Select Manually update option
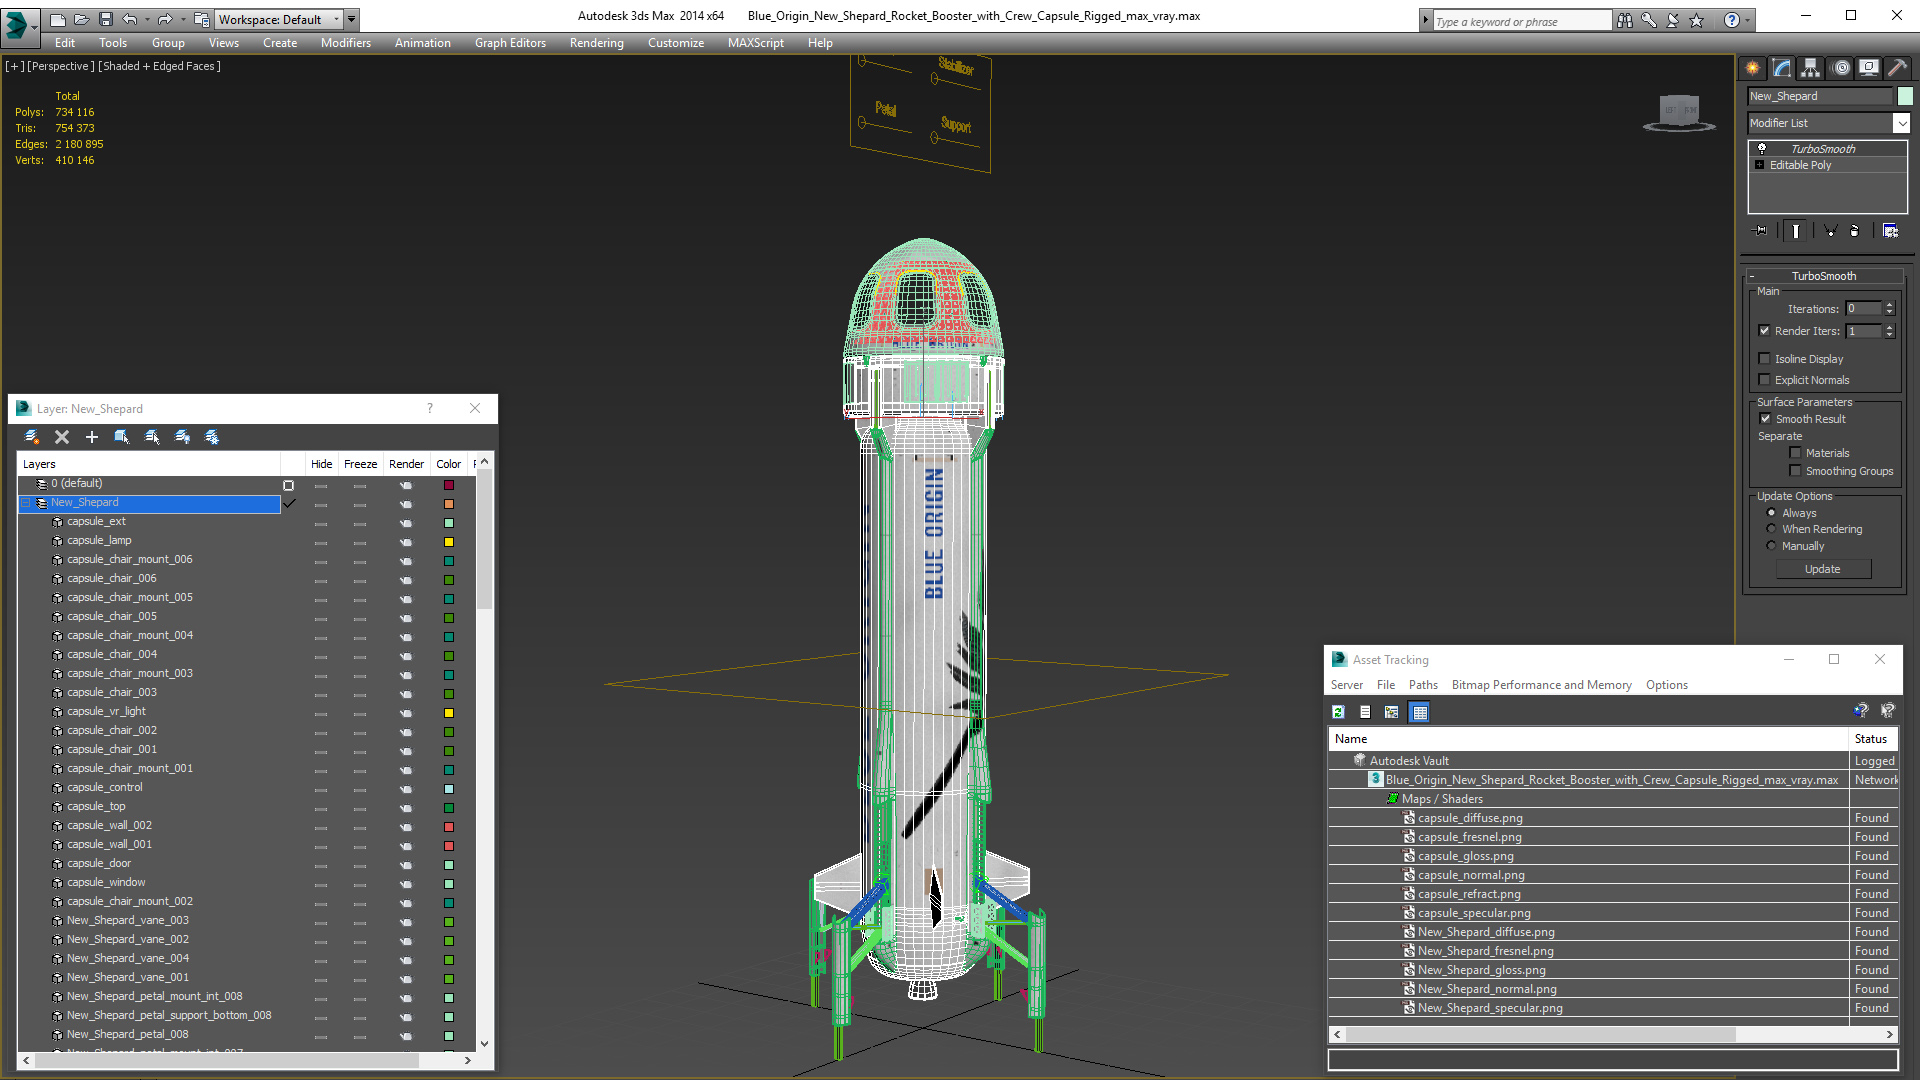The image size is (1920, 1080). pyautogui.click(x=1771, y=546)
